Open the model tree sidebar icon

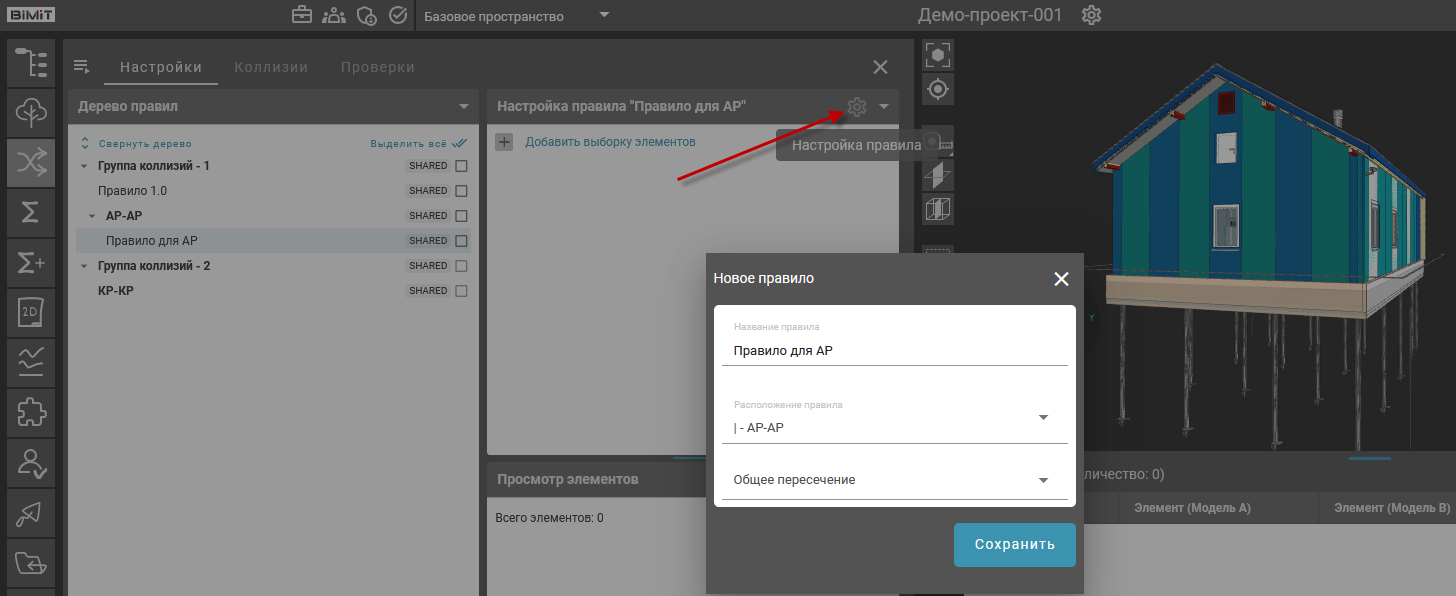pos(31,62)
